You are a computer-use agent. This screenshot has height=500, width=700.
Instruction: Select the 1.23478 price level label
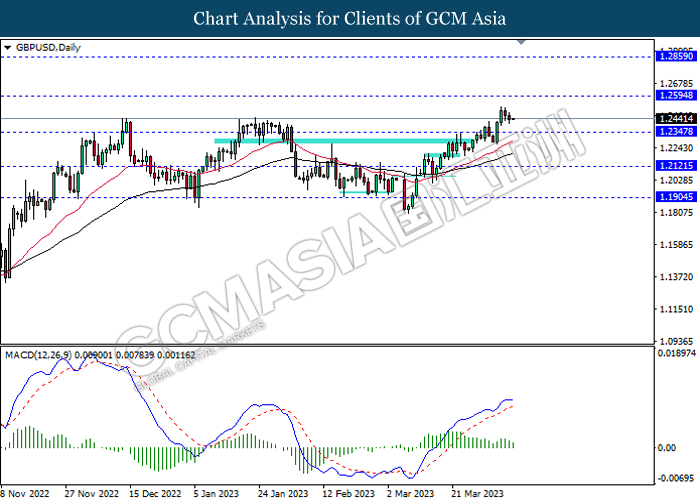coord(676,131)
